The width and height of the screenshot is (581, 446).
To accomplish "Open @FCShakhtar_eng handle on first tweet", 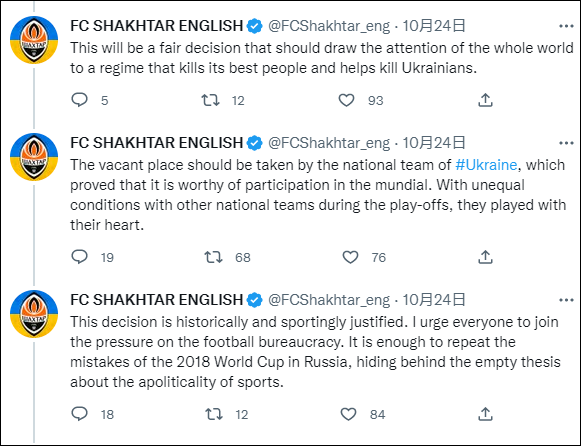I will (x=329, y=26).
